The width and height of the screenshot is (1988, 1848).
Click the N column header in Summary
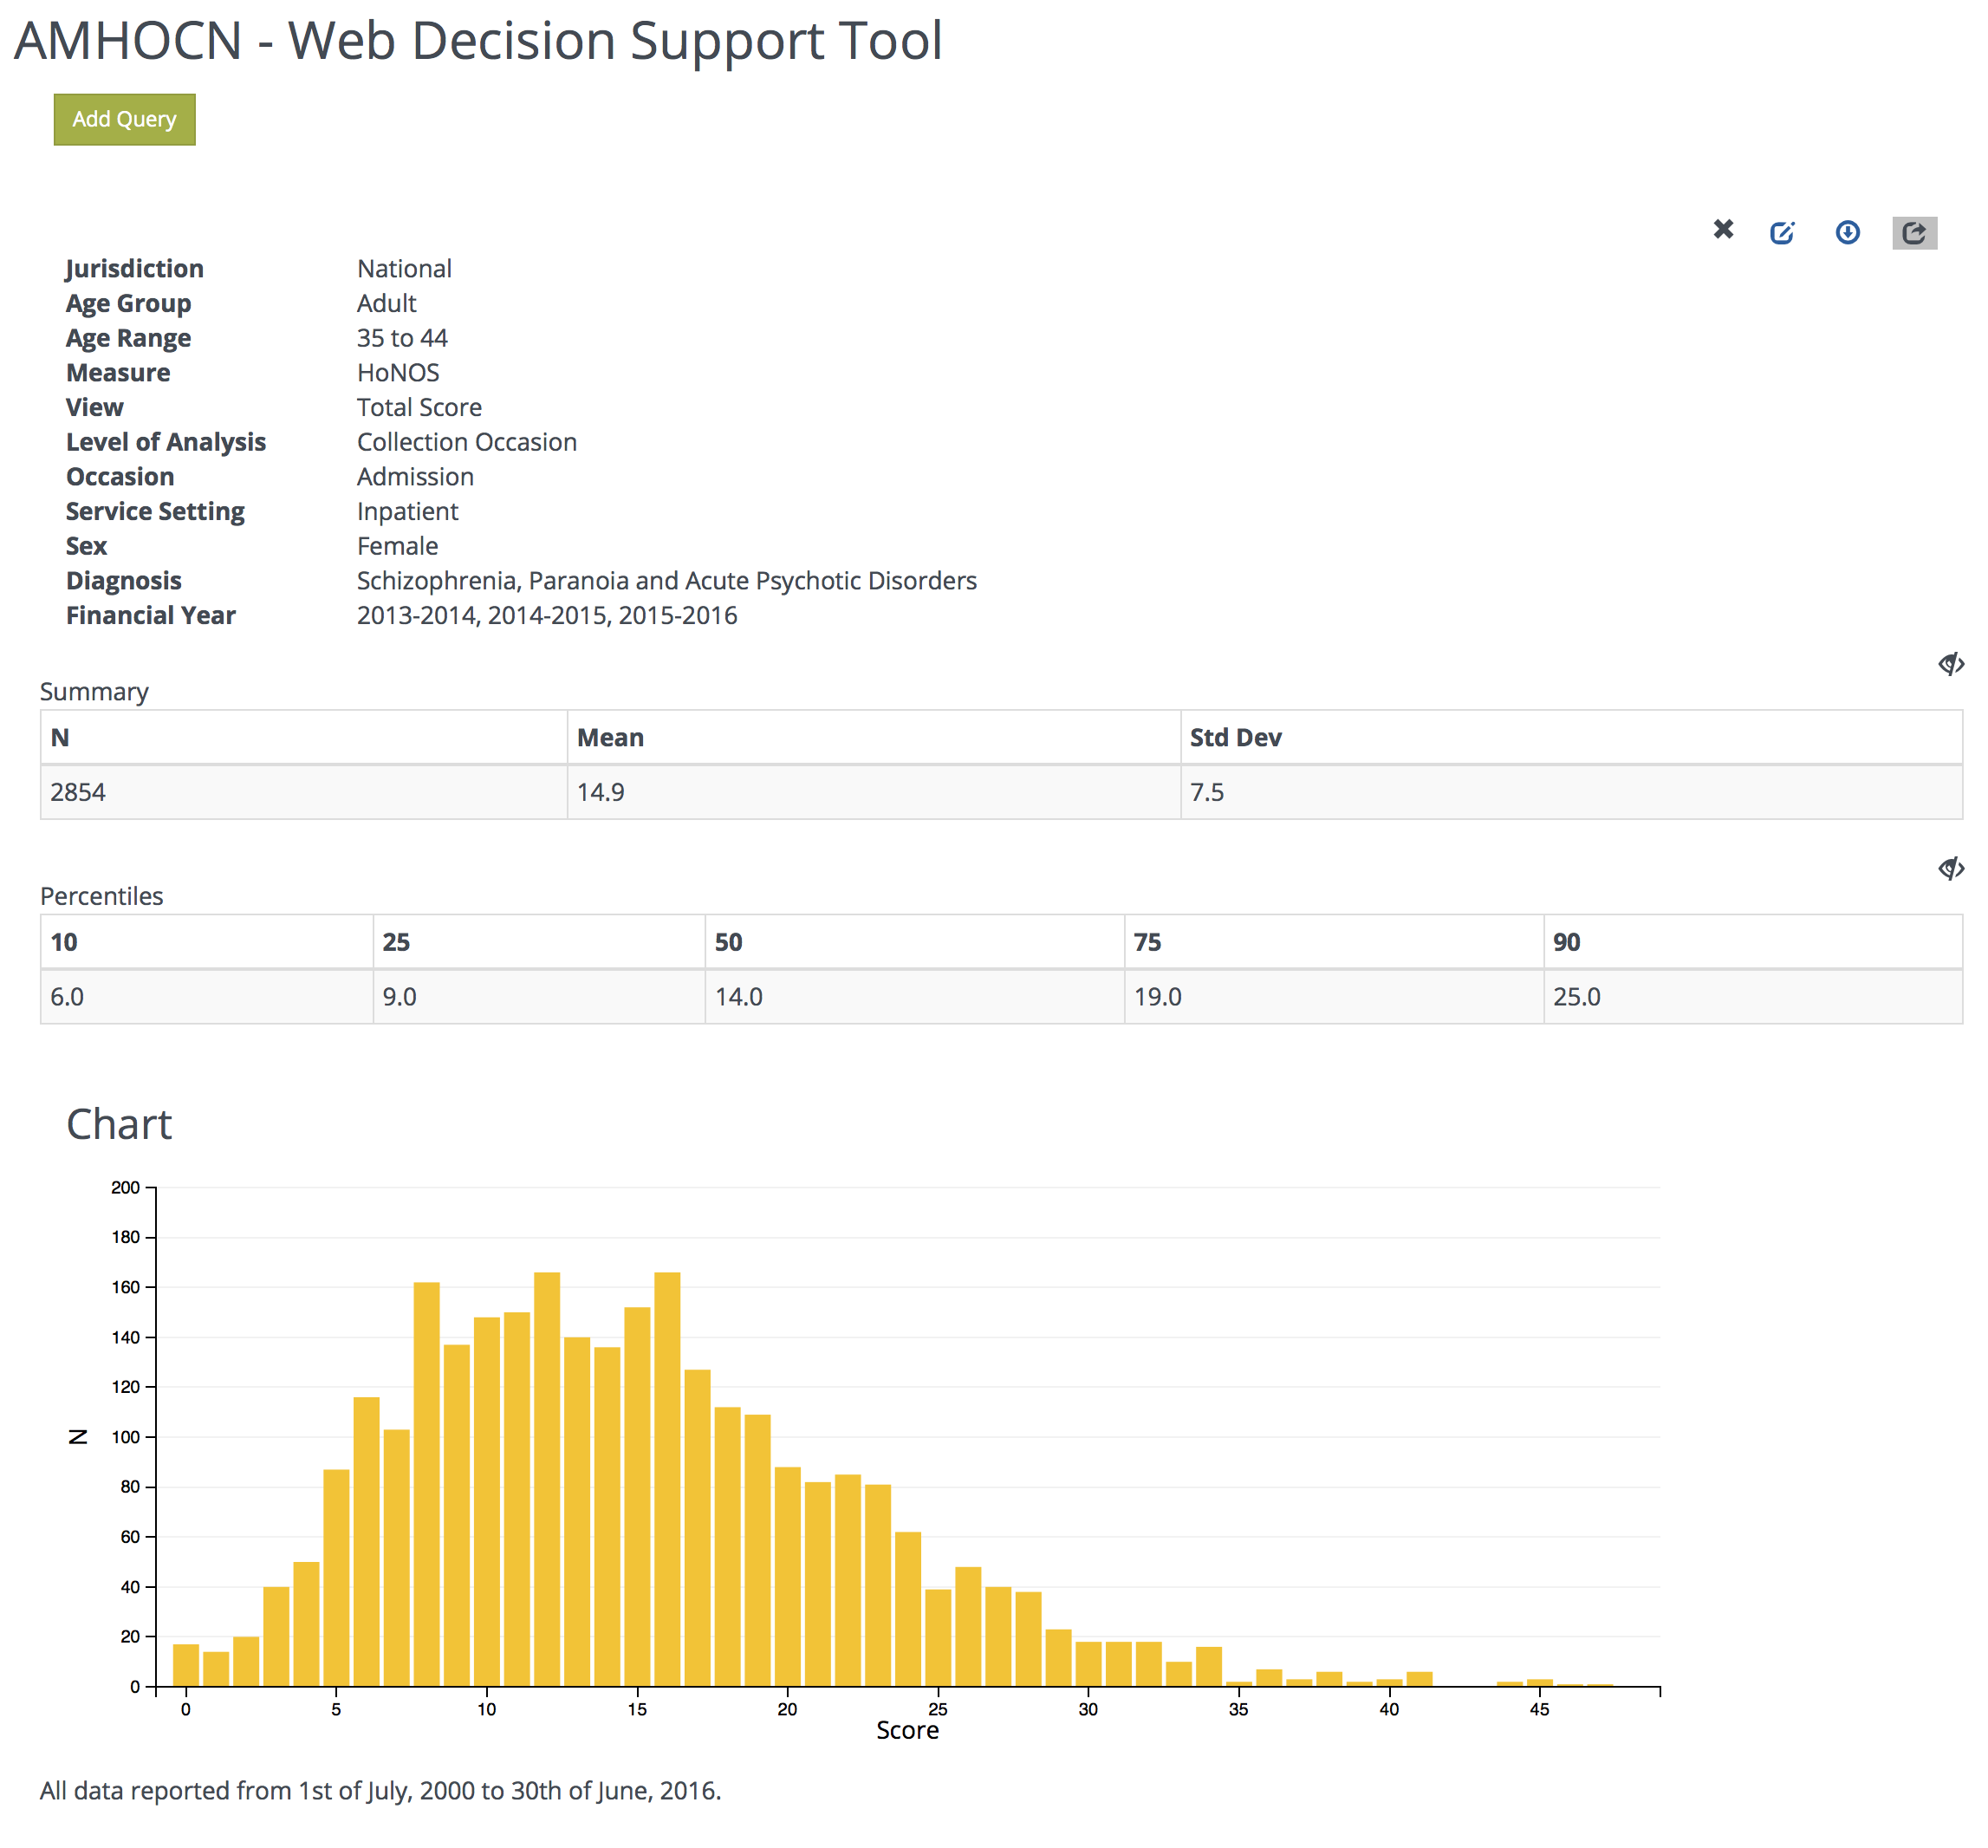pyautogui.click(x=60, y=738)
